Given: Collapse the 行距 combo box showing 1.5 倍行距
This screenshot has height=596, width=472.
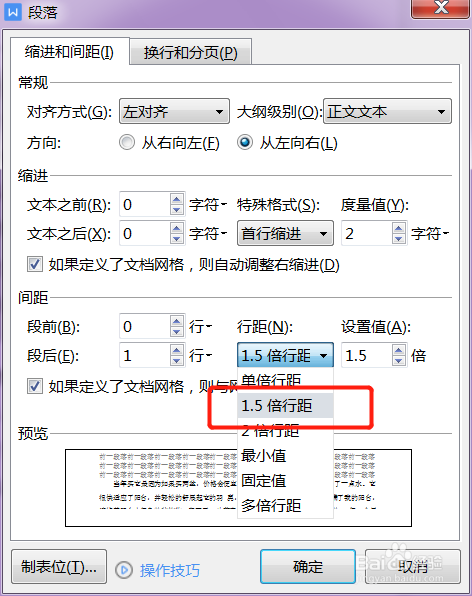Looking at the screenshot, I should click(x=285, y=355).
